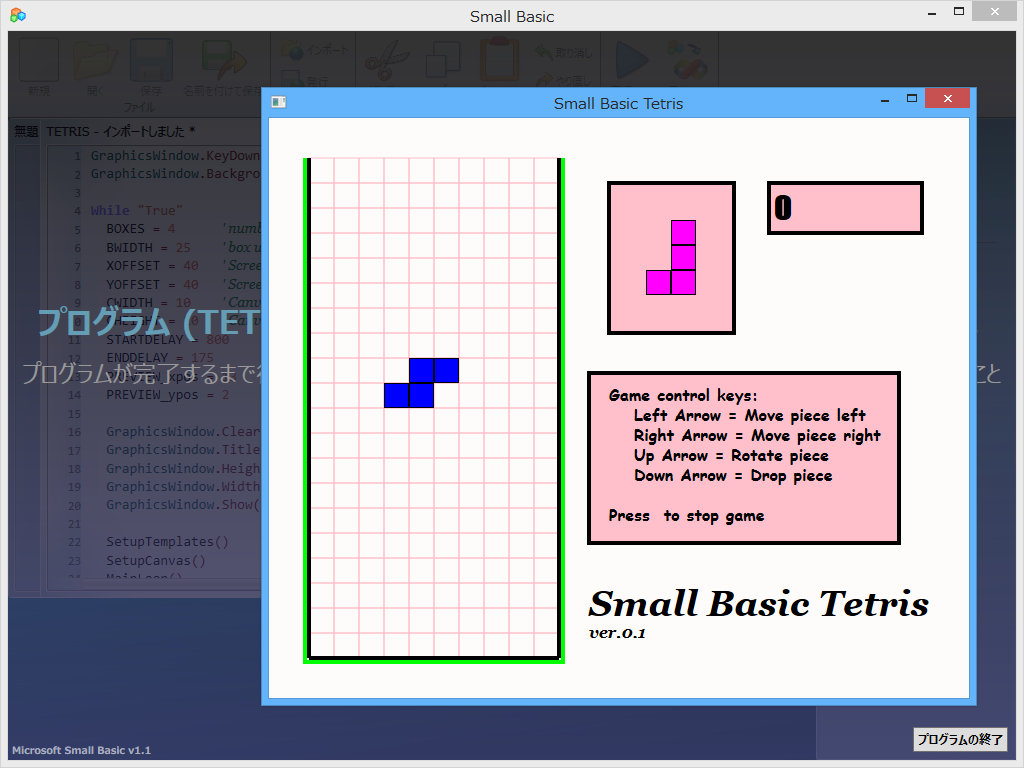Select TETRIS - インポートしました tab

pyautogui.click(x=121, y=131)
